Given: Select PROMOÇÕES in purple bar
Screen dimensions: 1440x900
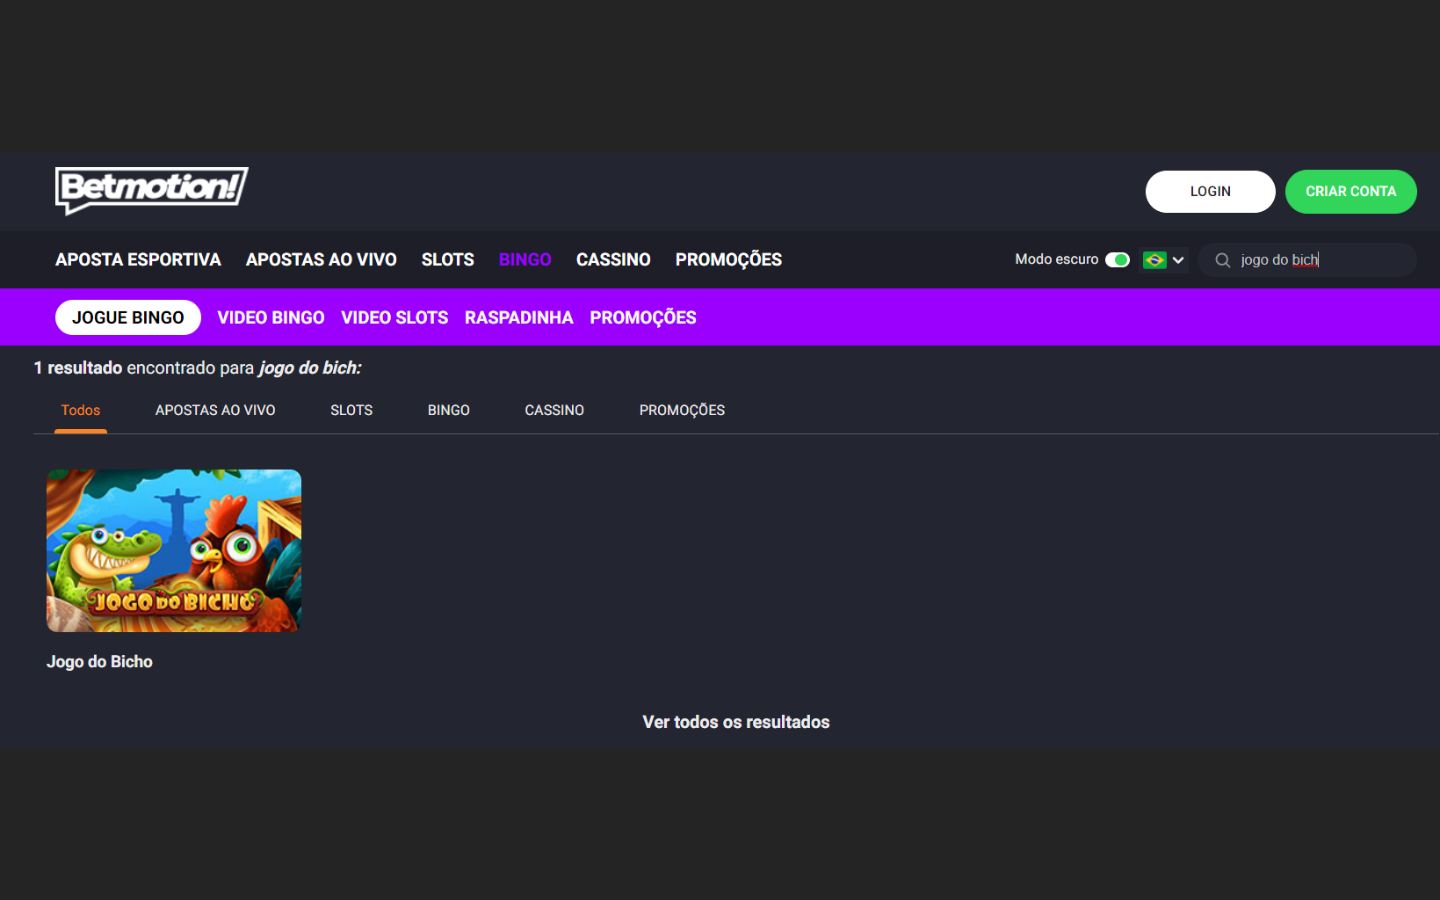Looking at the screenshot, I should click(x=643, y=317).
